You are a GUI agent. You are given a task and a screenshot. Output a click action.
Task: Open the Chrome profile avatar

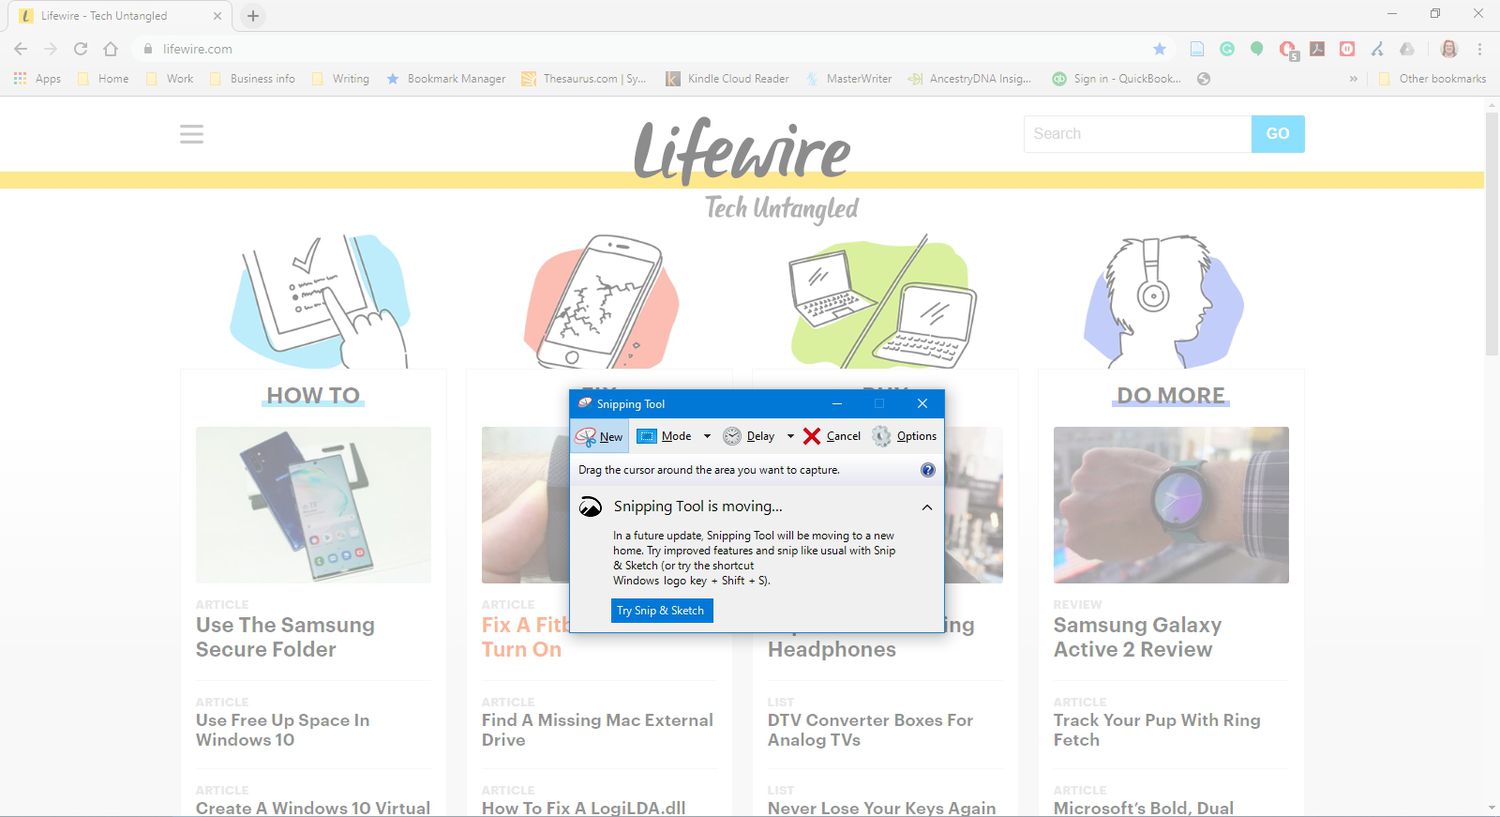tap(1449, 48)
